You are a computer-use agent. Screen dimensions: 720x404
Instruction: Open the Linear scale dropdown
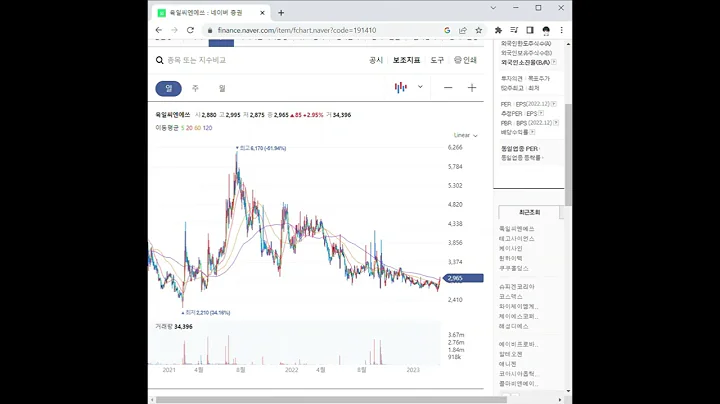[x=465, y=135]
